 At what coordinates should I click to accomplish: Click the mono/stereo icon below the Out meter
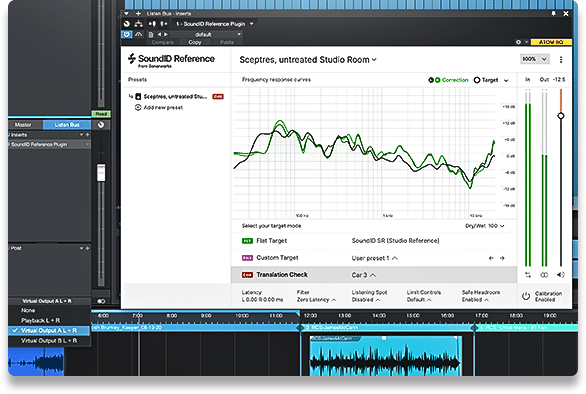544,275
